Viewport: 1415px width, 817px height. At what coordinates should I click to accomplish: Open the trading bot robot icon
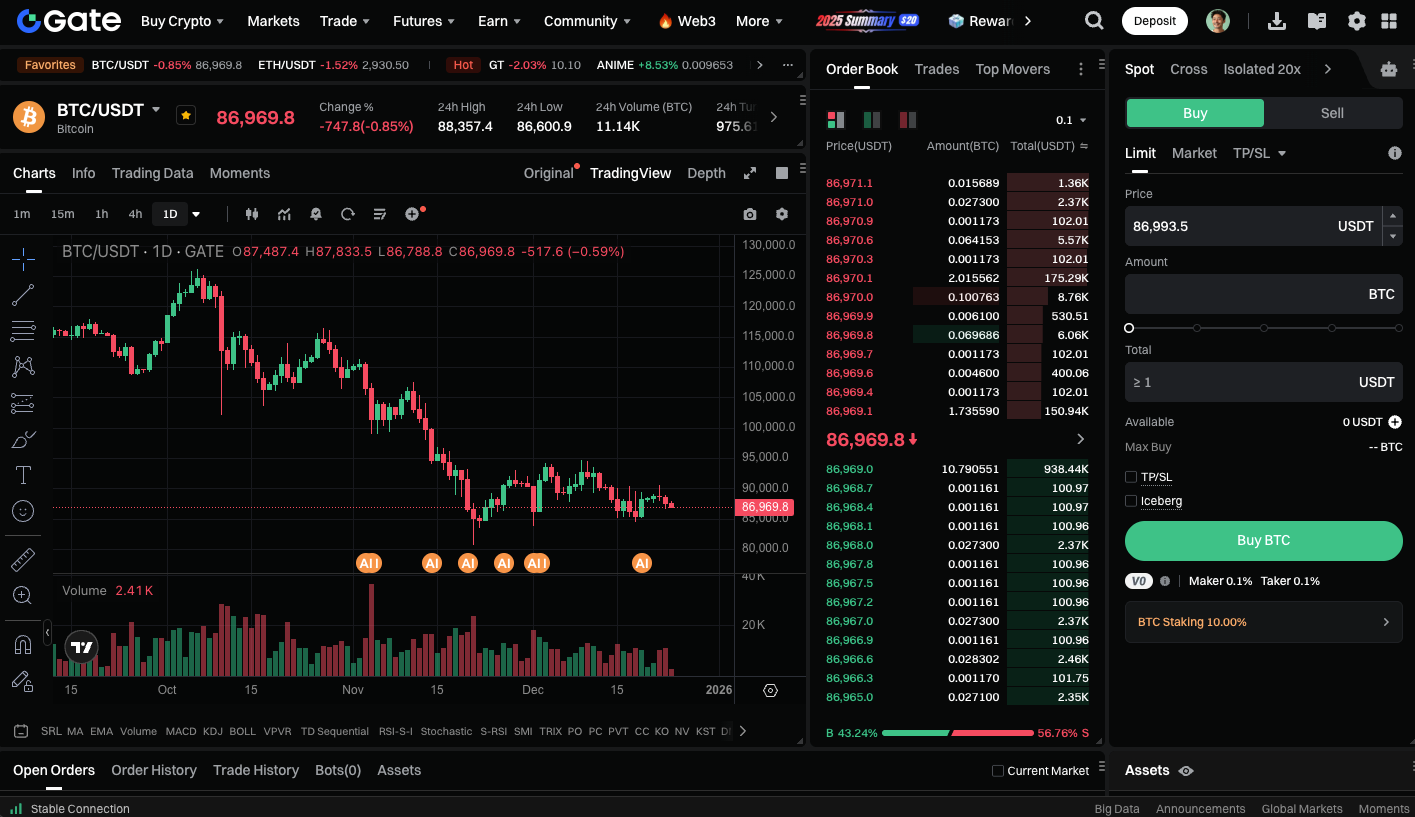click(1388, 69)
